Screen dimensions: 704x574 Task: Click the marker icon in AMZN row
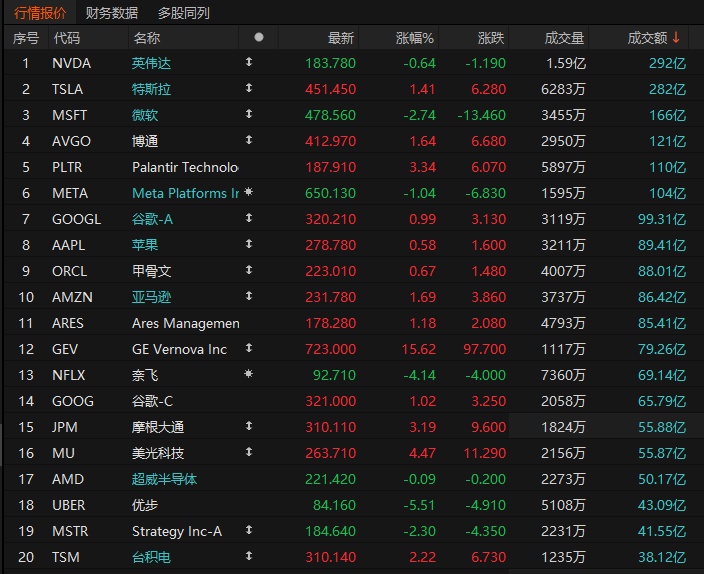(249, 296)
